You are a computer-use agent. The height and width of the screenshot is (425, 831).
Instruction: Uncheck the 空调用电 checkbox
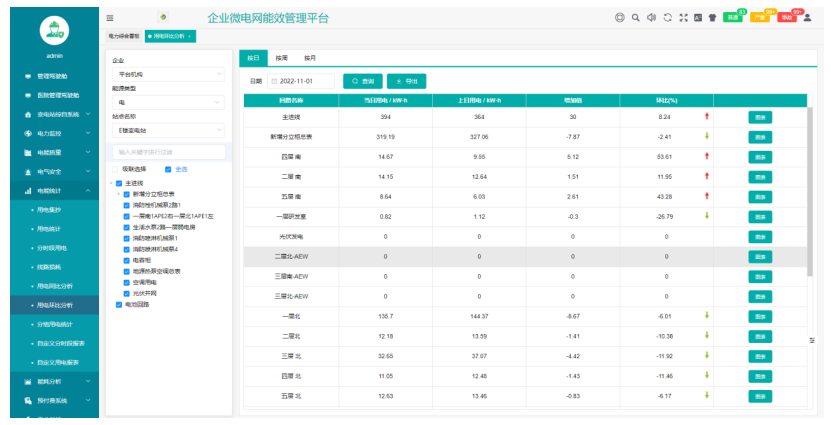pos(127,282)
